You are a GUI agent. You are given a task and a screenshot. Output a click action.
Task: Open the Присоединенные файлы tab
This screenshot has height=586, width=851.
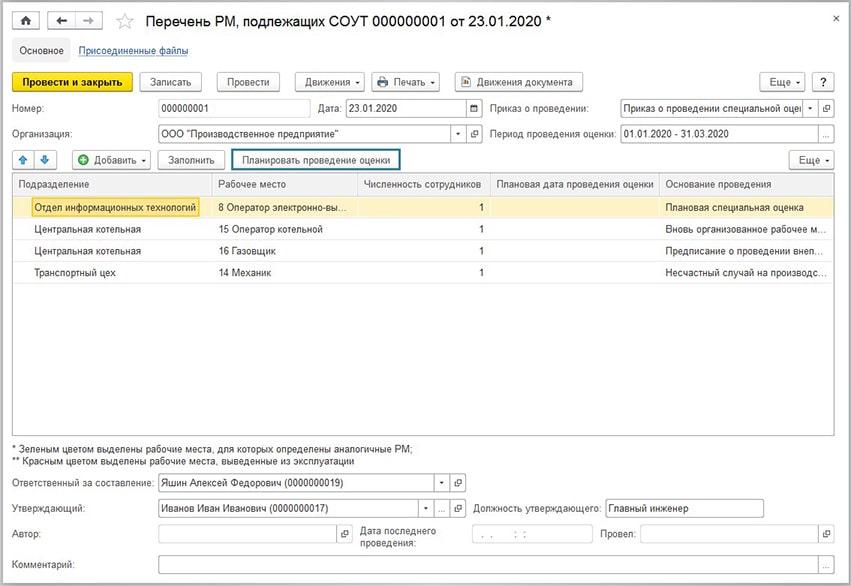(x=134, y=50)
